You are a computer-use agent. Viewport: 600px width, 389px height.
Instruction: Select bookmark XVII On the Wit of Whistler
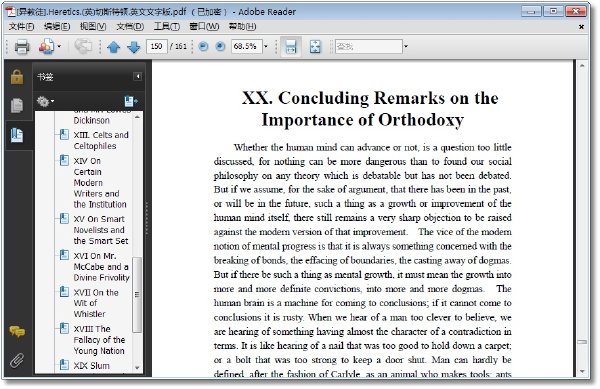[x=96, y=303]
